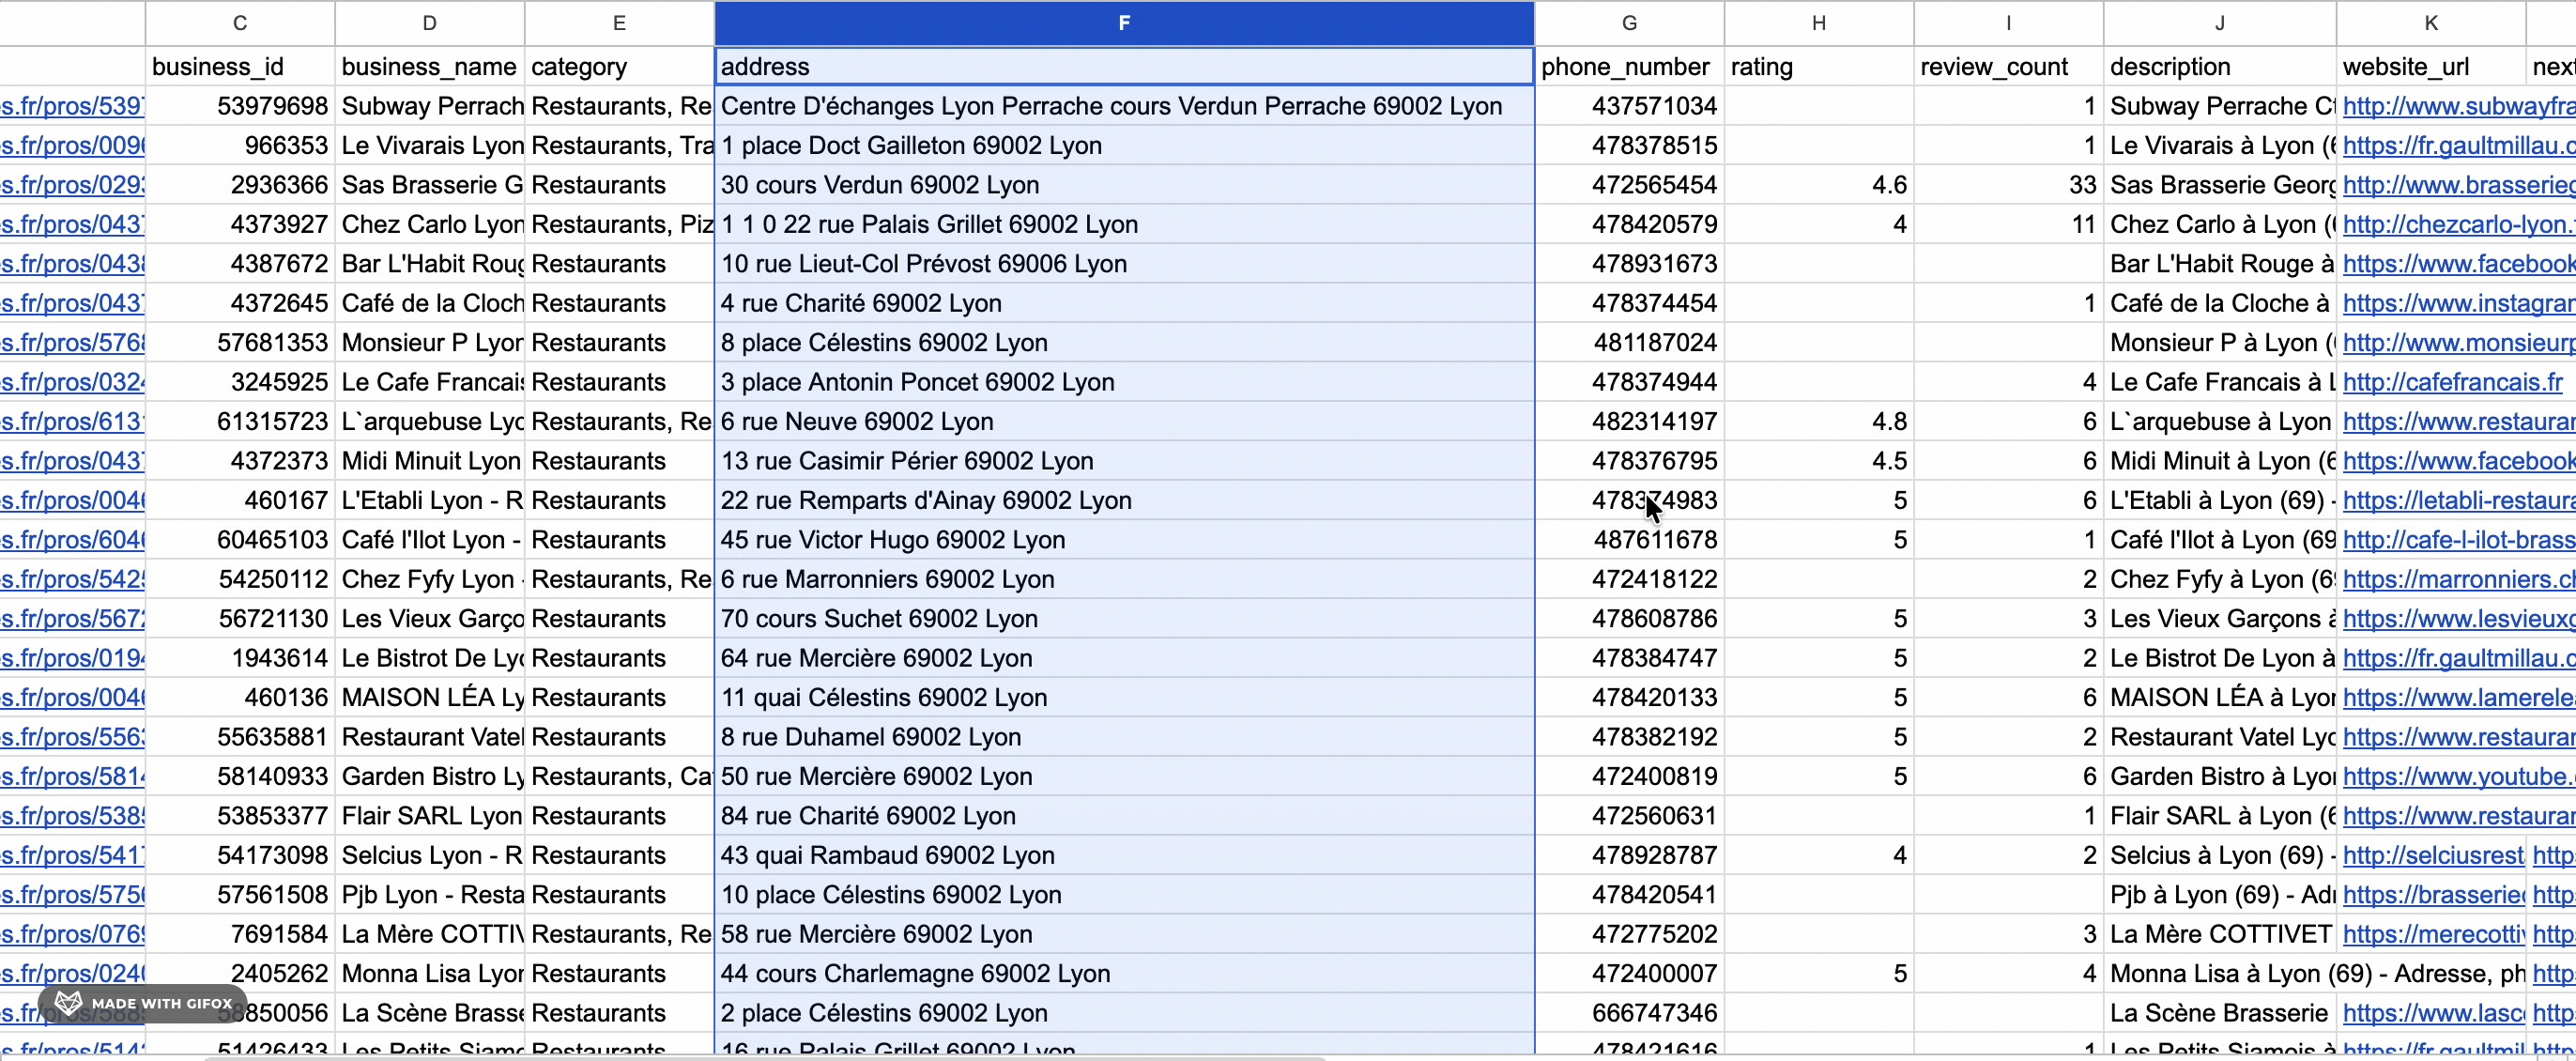2576x1061 pixels.
Task: Open the marronniers website link
Action: tap(2458, 579)
